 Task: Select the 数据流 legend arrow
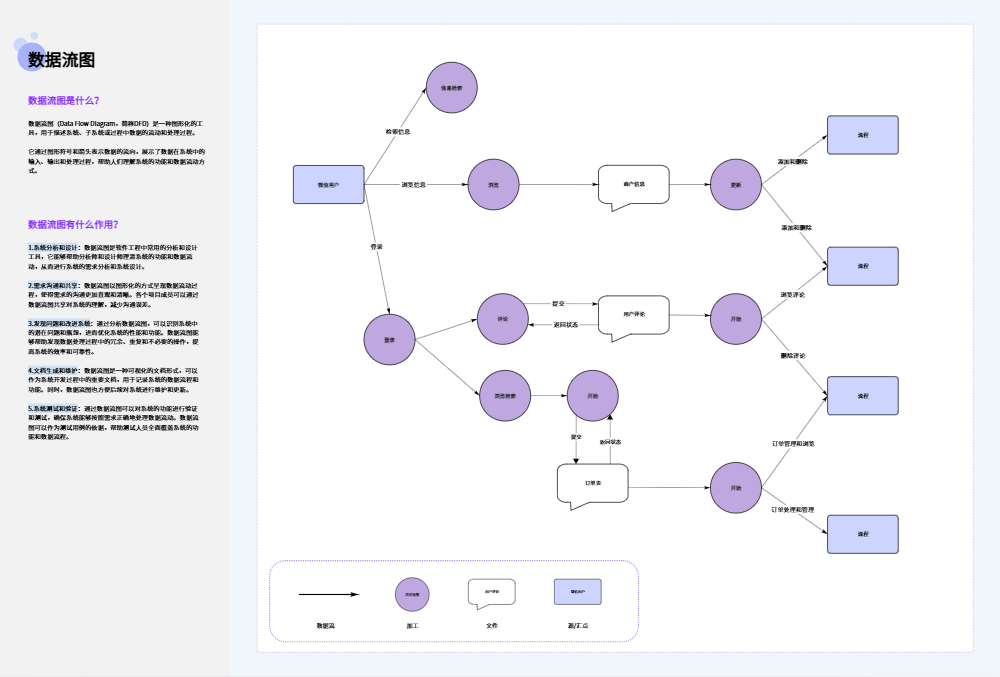[x=328, y=594]
